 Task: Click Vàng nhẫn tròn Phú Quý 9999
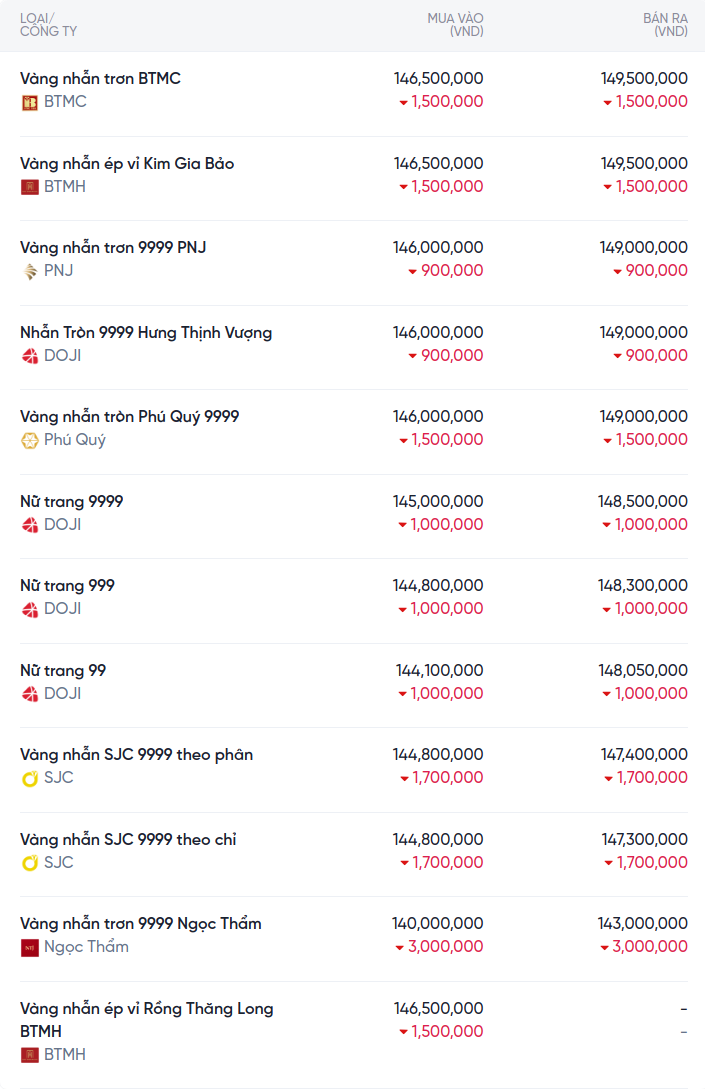[x=130, y=416]
